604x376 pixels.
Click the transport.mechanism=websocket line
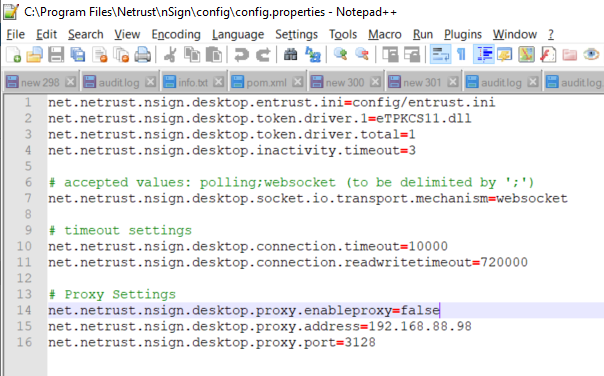(308, 198)
